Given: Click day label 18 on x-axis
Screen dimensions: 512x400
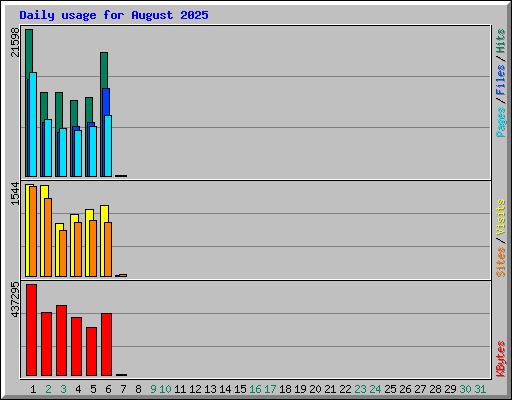Looking at the screenshot, I should [285, 389].
